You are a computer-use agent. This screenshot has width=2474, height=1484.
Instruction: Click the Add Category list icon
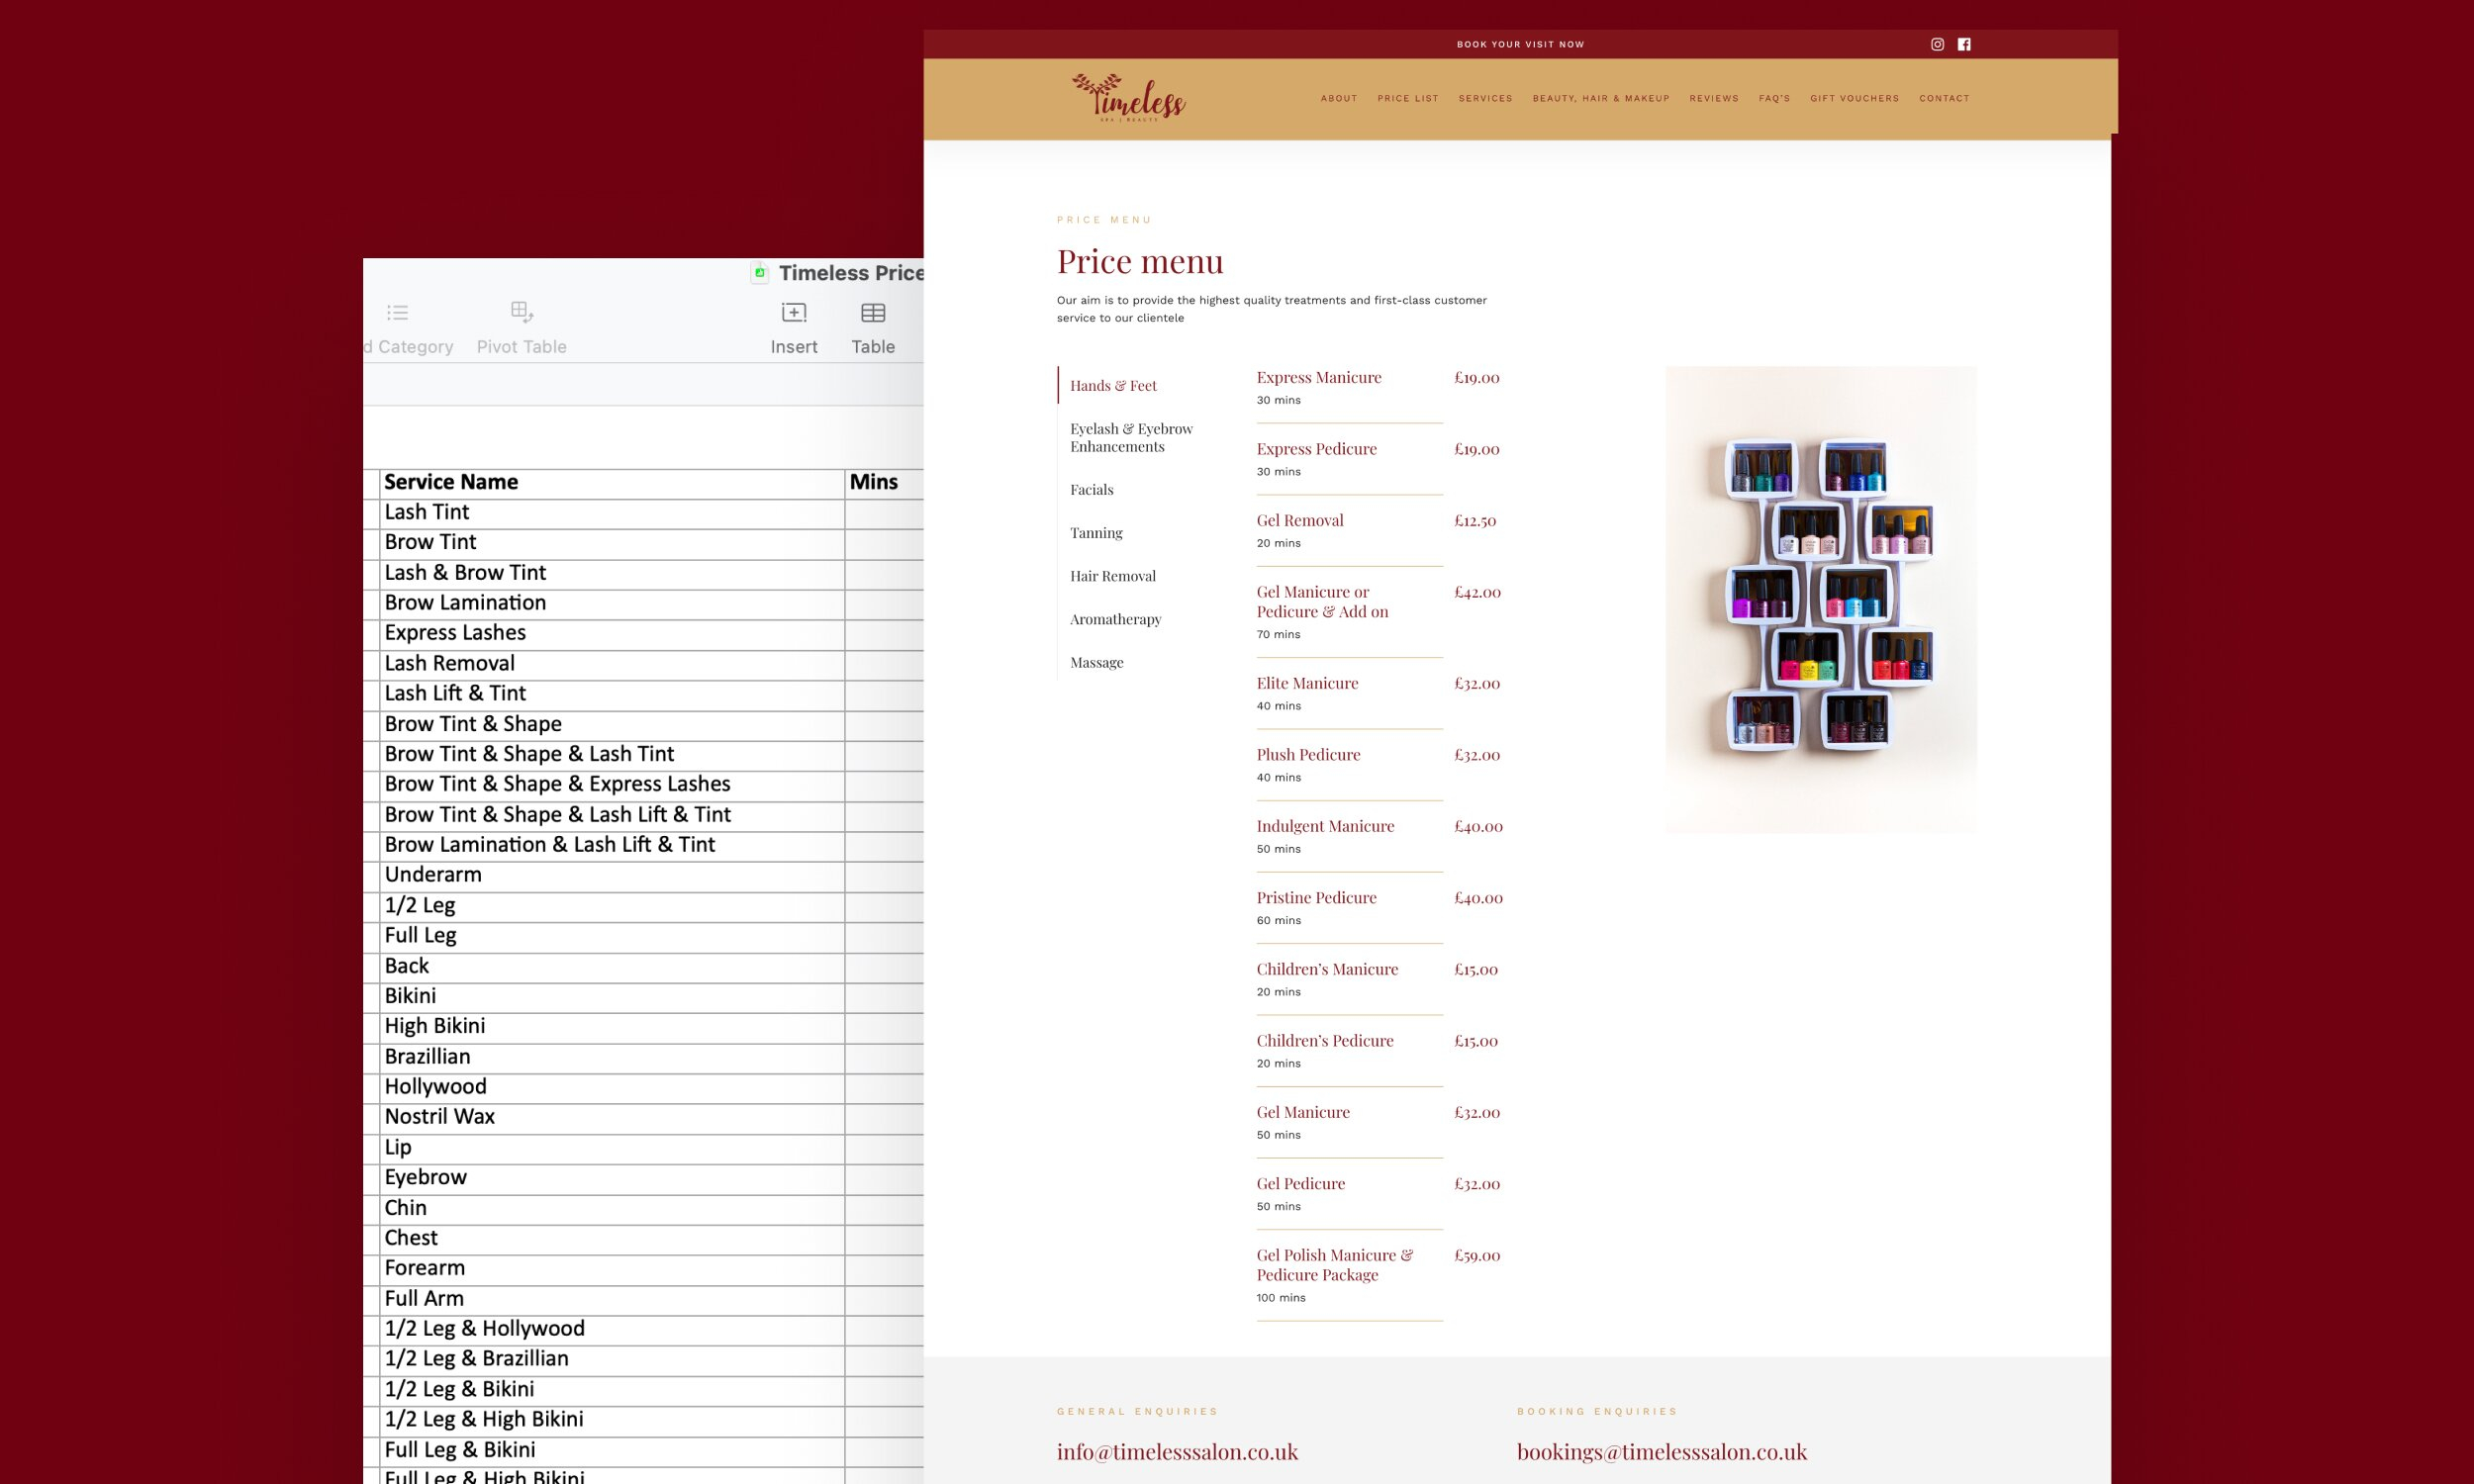(x=398, y=313)
